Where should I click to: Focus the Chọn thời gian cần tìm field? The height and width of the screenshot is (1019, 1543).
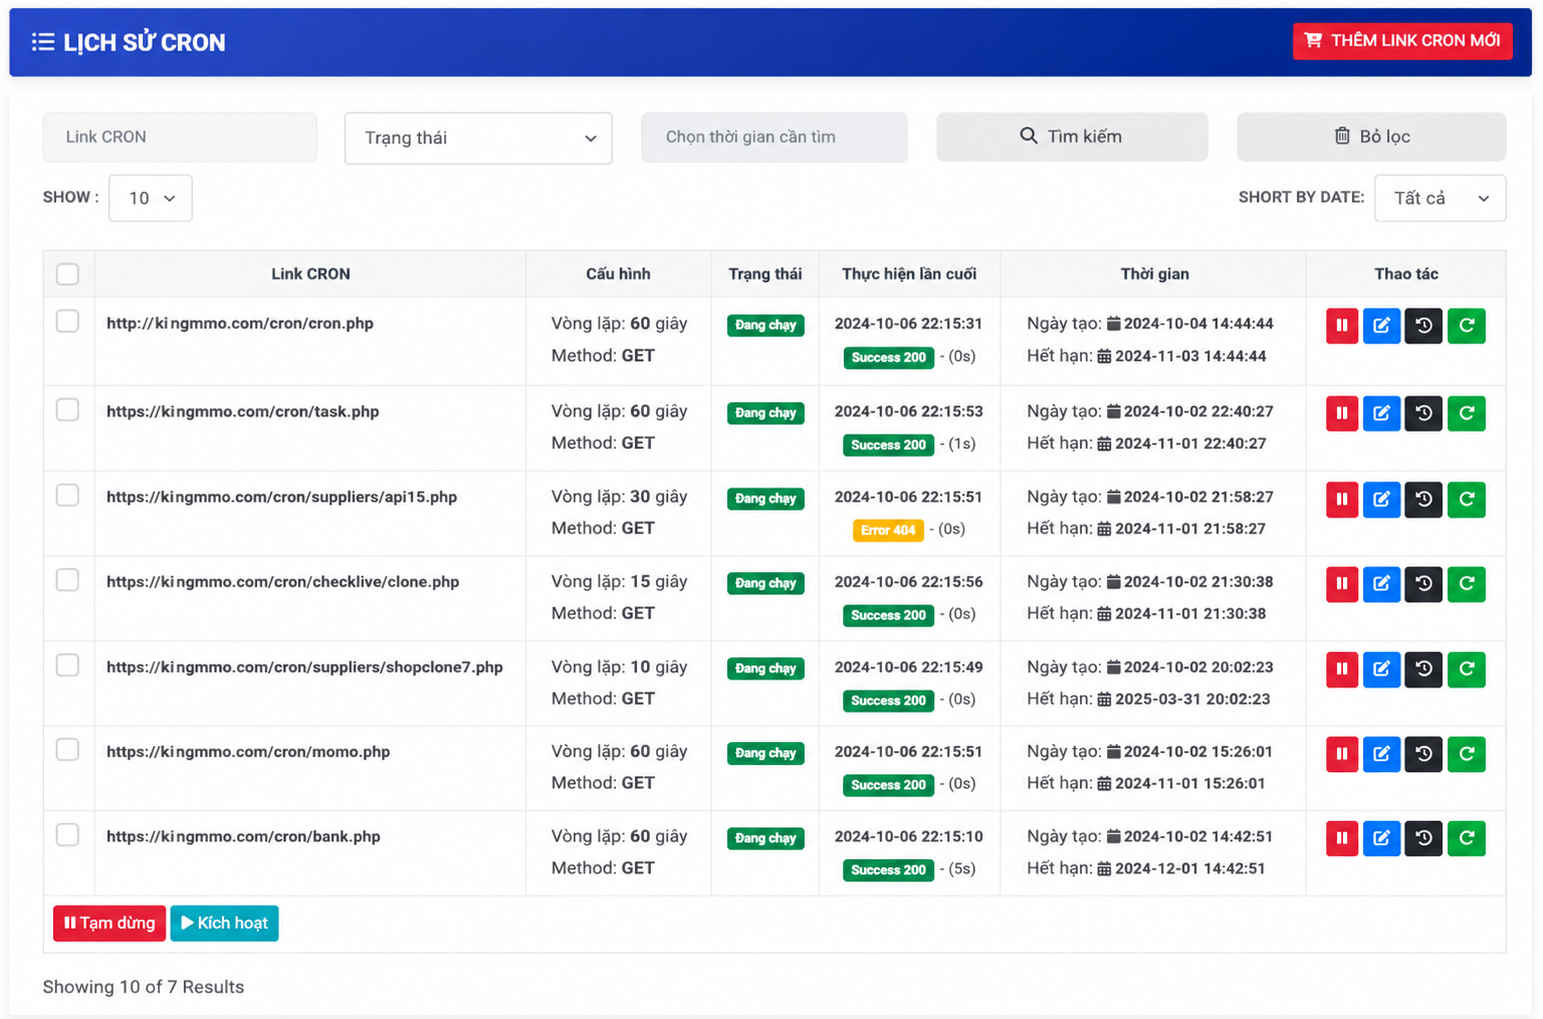click(774, 137)
